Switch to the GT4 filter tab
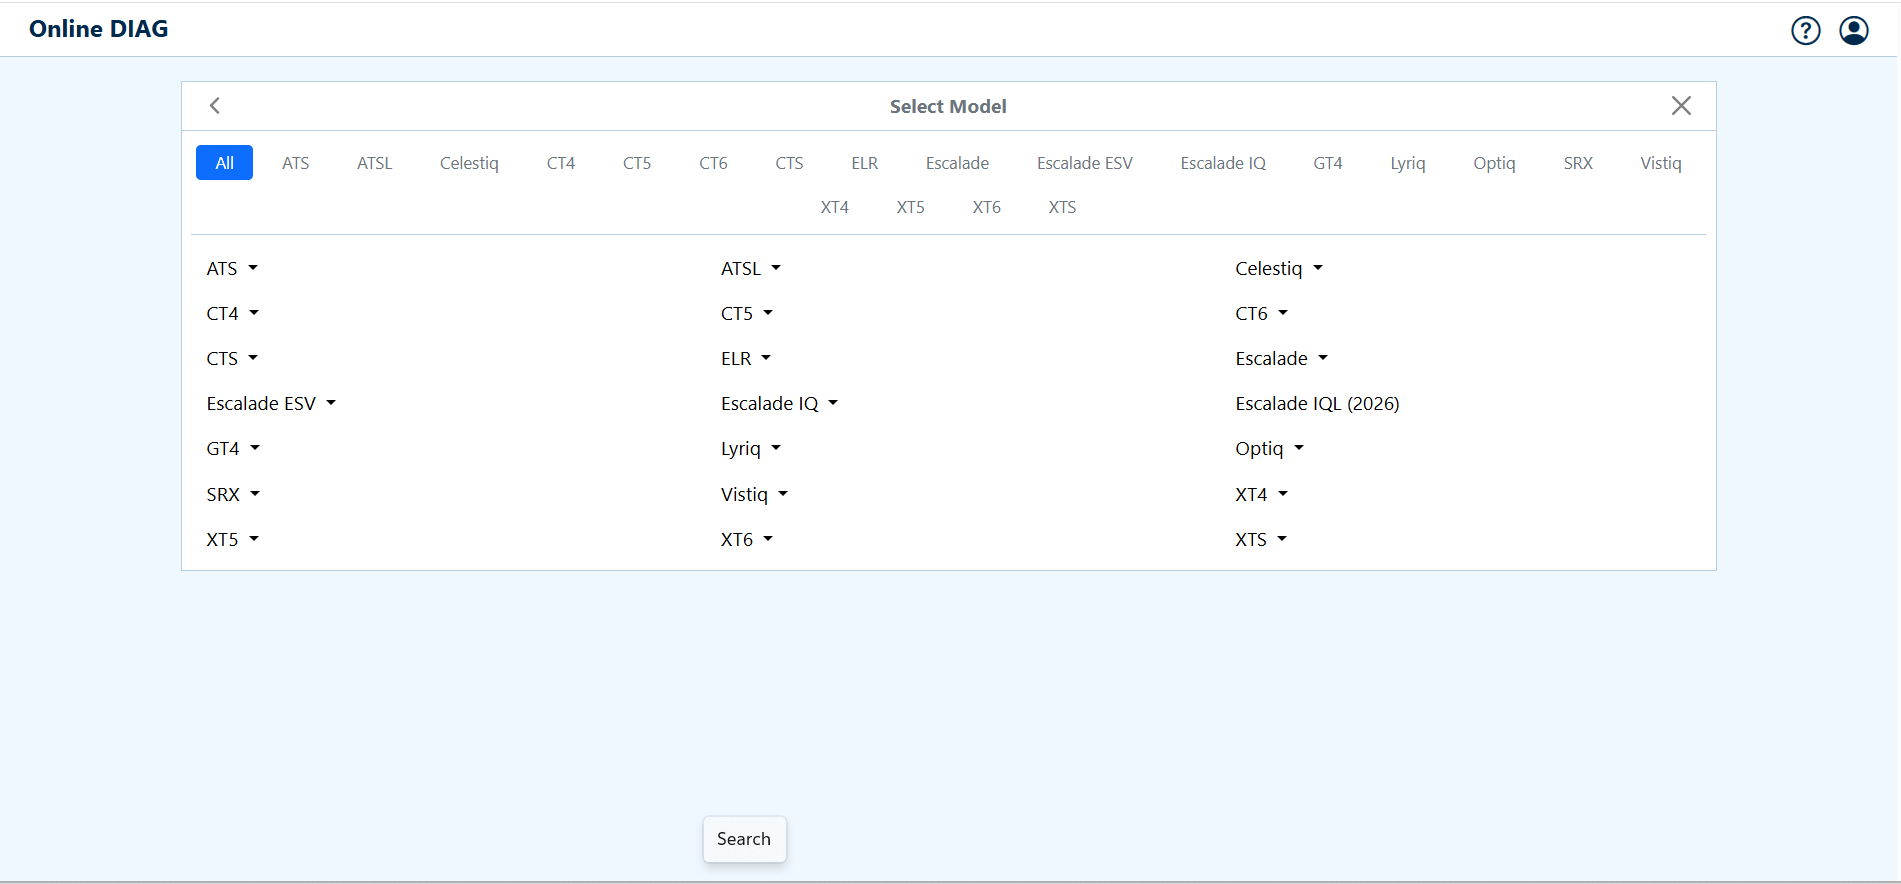1901x884 pixels. tap(1327, 163)
